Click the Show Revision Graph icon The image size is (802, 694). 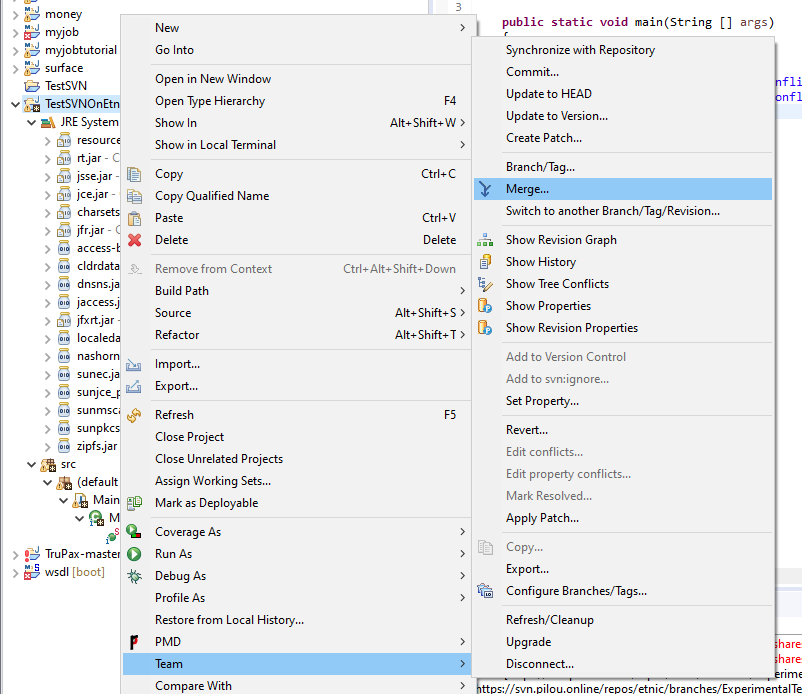point(485,240)
